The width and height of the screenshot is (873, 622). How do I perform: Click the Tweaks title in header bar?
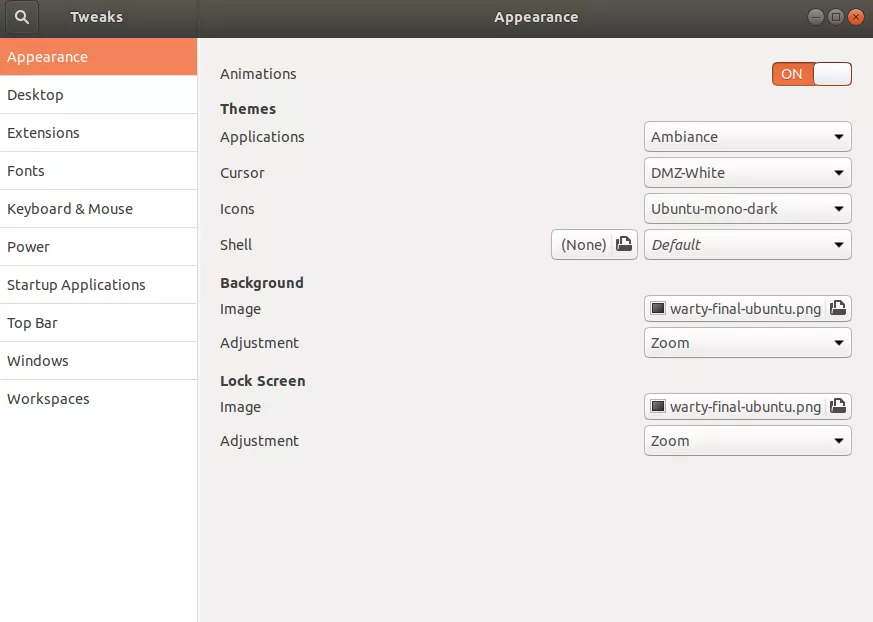click(x=96, y=17)
